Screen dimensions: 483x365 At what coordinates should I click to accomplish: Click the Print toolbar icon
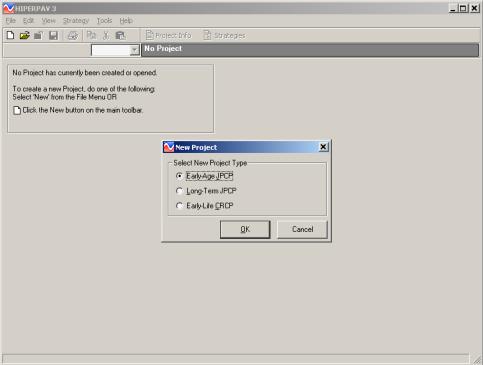pos(73,35)
